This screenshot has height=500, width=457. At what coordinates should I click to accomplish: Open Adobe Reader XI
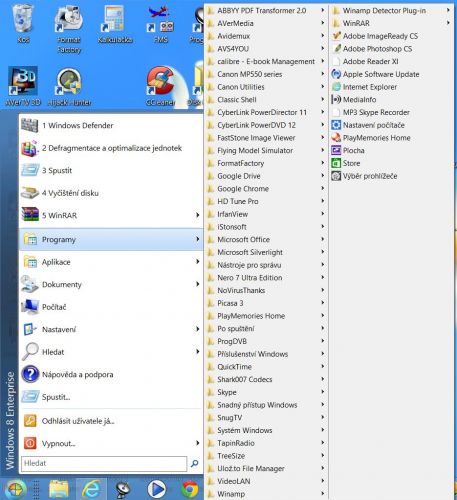[390, 61]
